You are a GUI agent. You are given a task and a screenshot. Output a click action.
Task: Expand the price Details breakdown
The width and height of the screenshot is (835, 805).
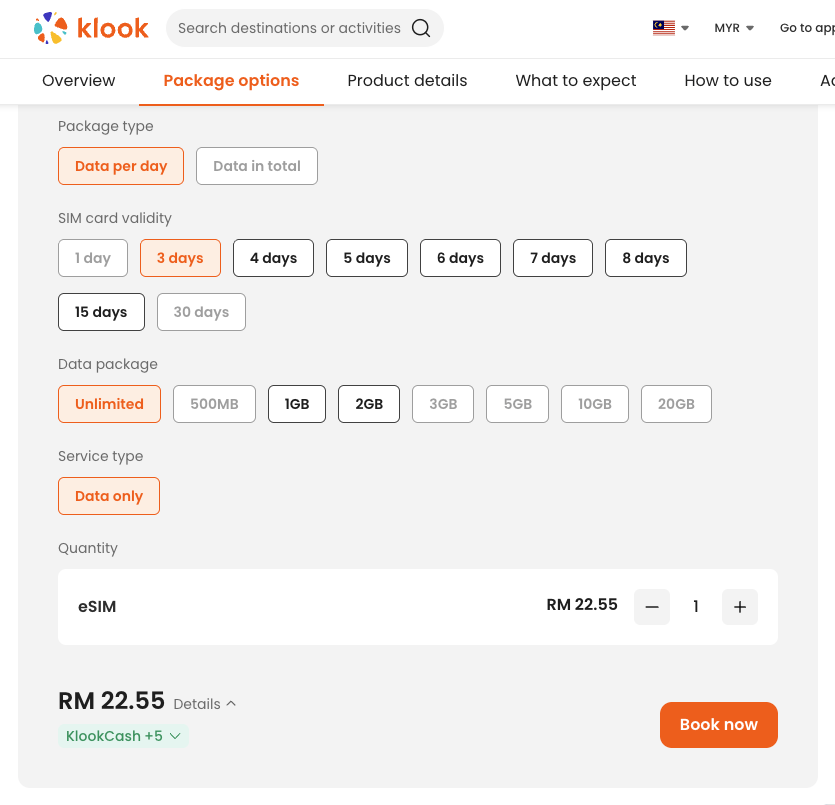tap(205, 704)
